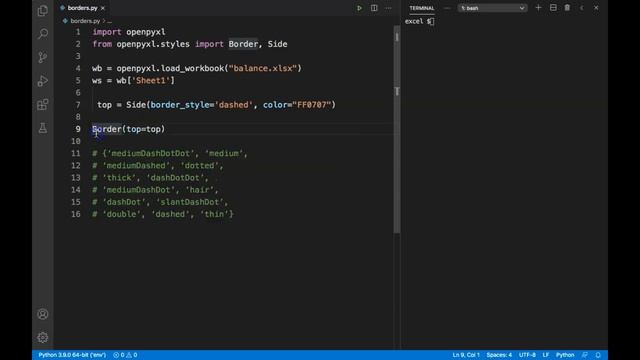Click borders.py in the breadcrumb
Image resolution: width=640 pixels, height=360 pixels.
coord(85,21)
